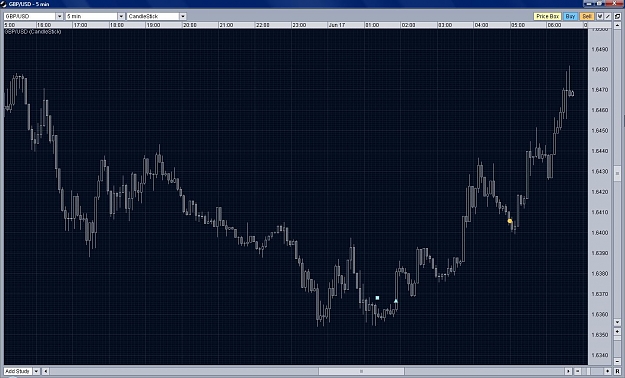625x378 pixels.
Task: Click the 1.6450 price axis label
Action: pos(600,131)
